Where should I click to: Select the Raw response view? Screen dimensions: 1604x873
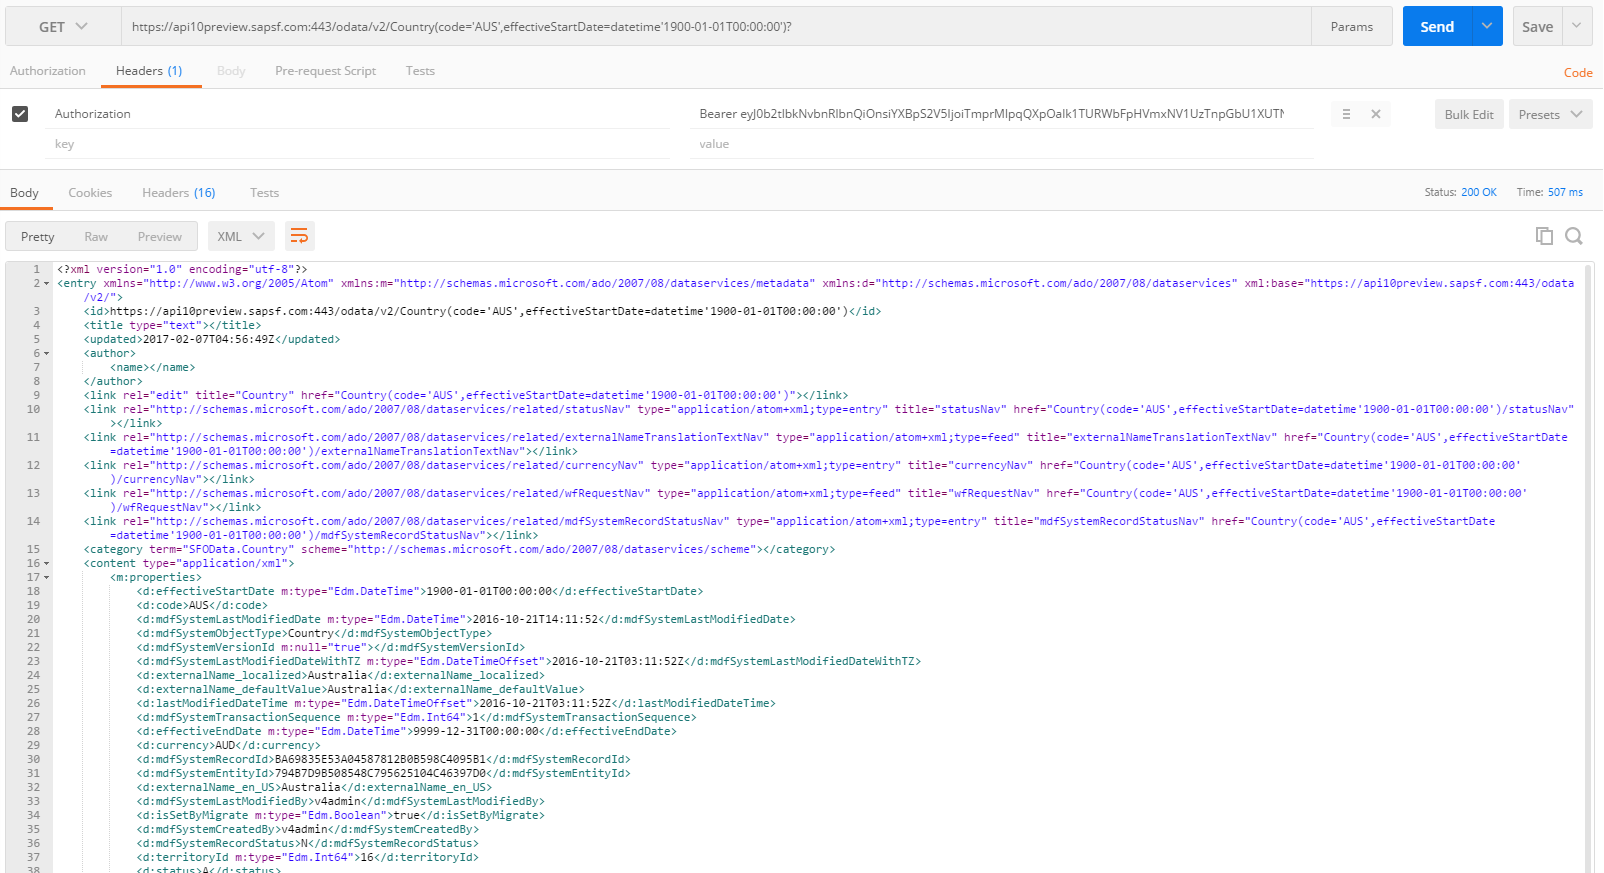click(x=96, y=237)
